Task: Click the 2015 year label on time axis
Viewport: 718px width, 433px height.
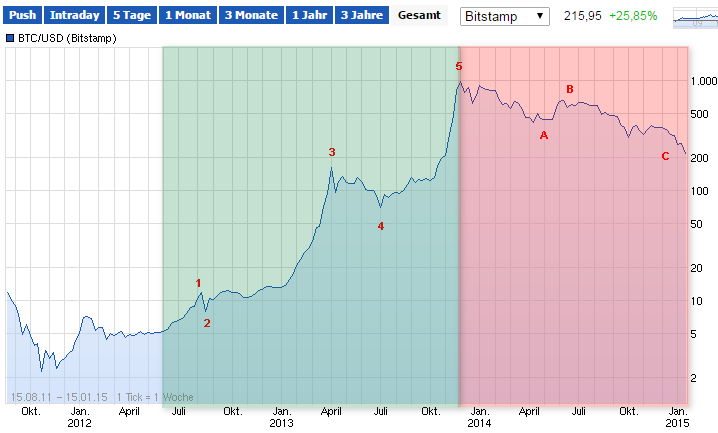Action: [x=677, y=423]
